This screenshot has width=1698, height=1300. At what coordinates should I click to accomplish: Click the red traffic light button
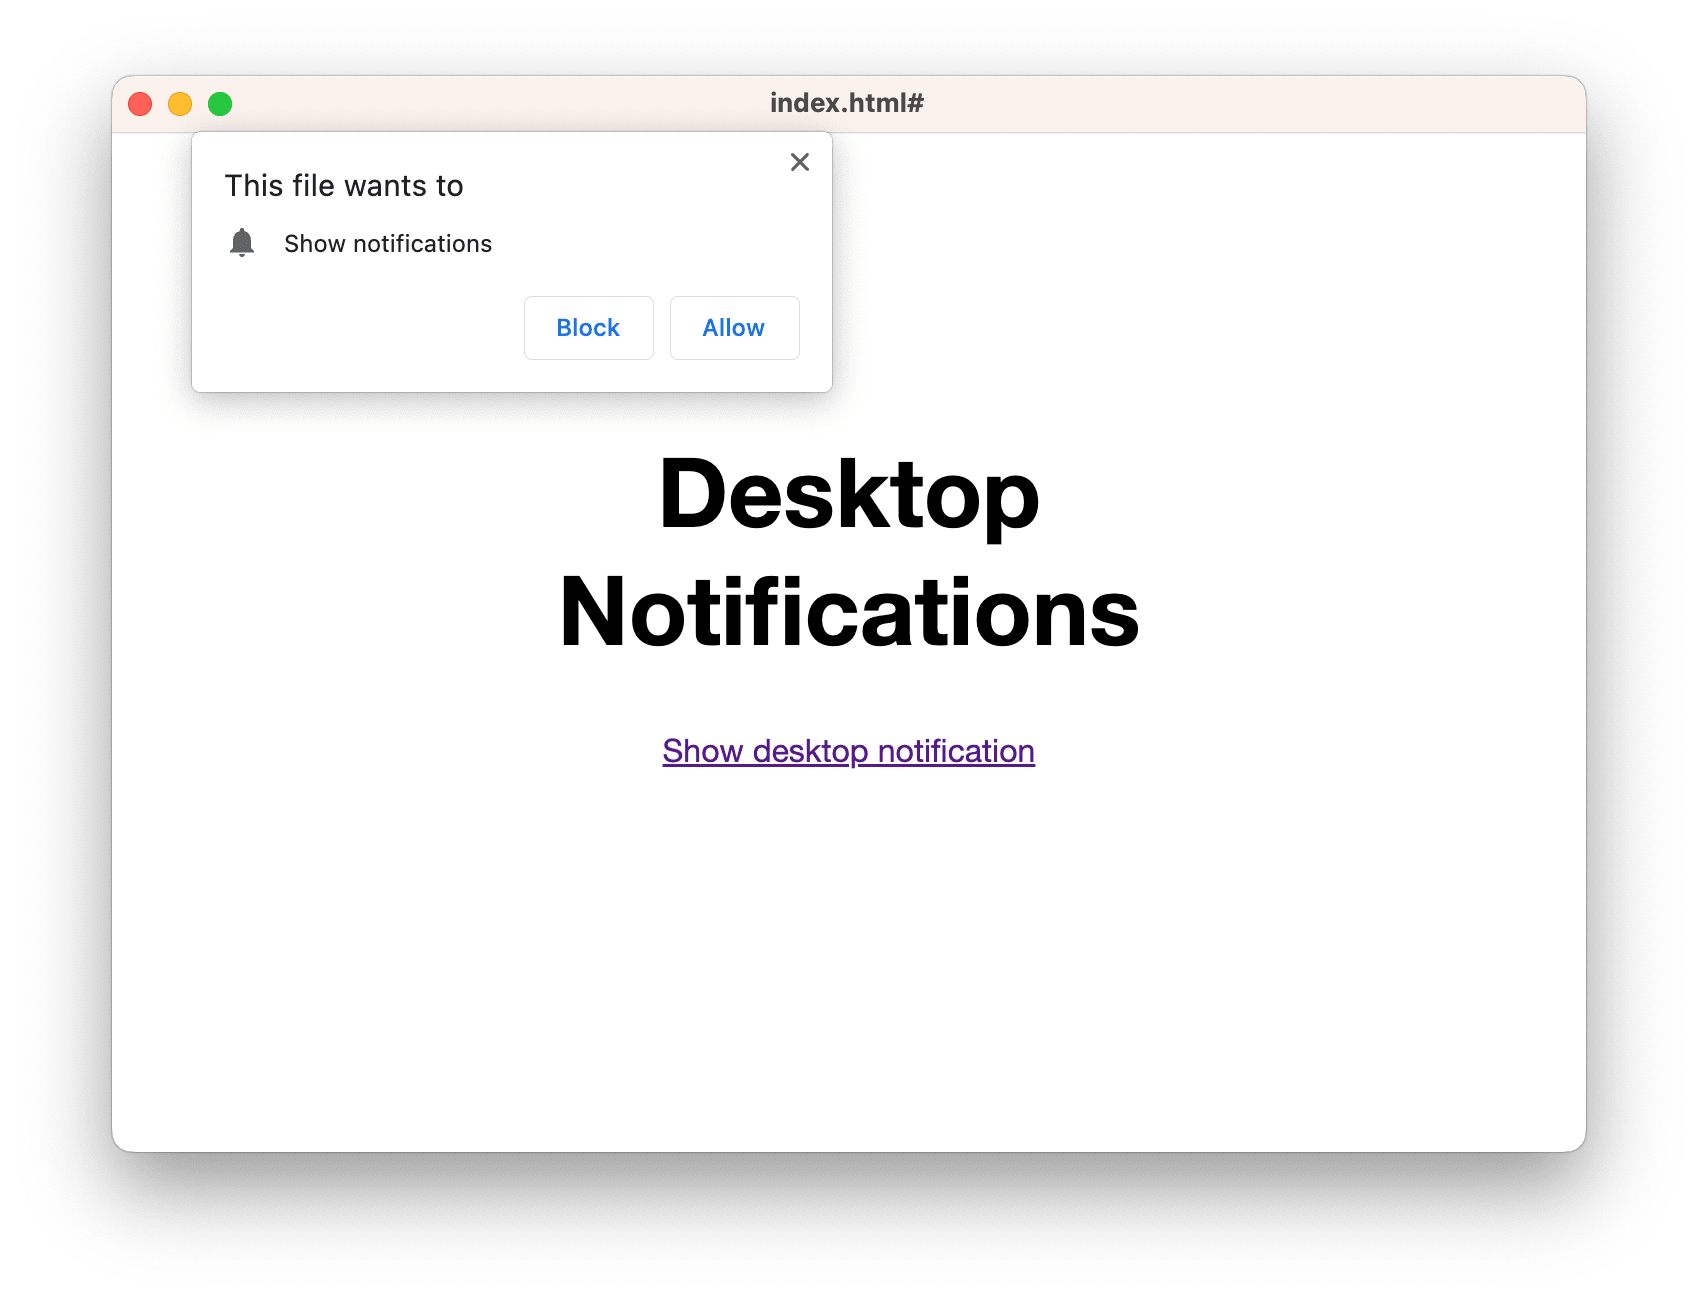click(x=141, y=103)
